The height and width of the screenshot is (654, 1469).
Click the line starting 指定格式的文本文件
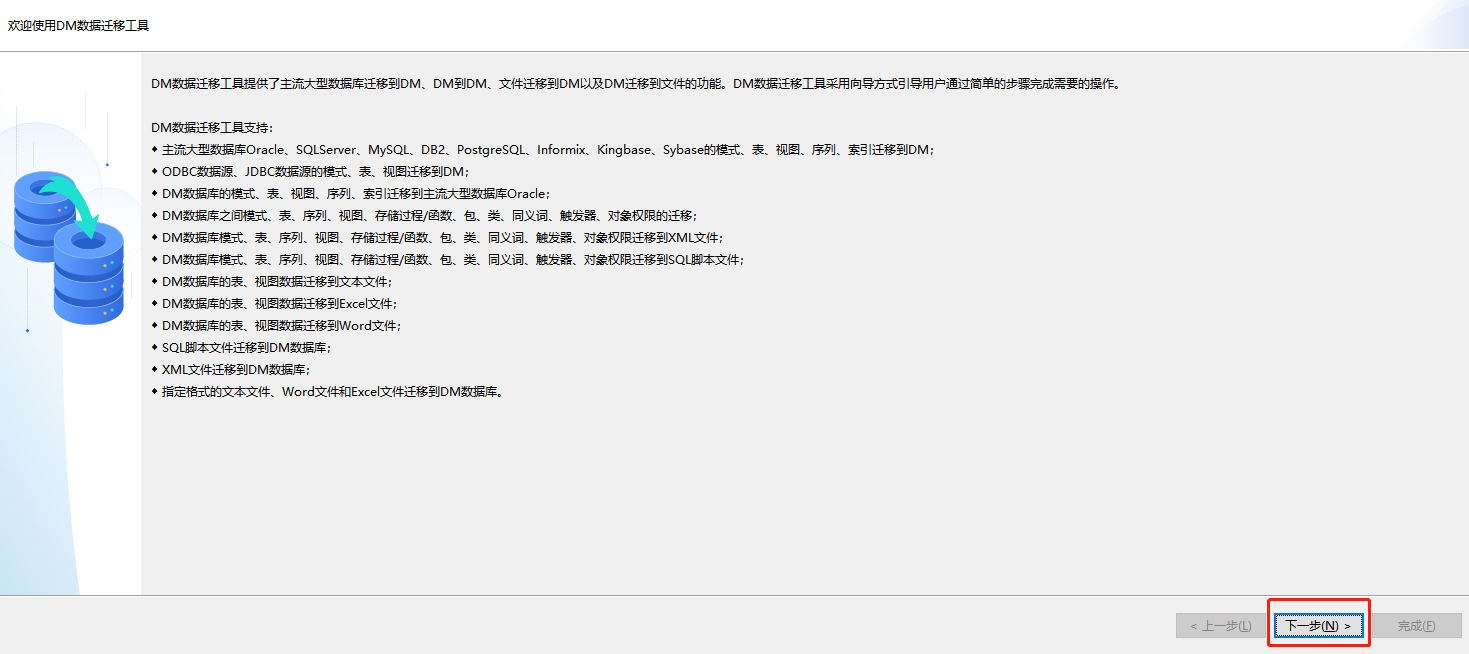pos(327,392)
